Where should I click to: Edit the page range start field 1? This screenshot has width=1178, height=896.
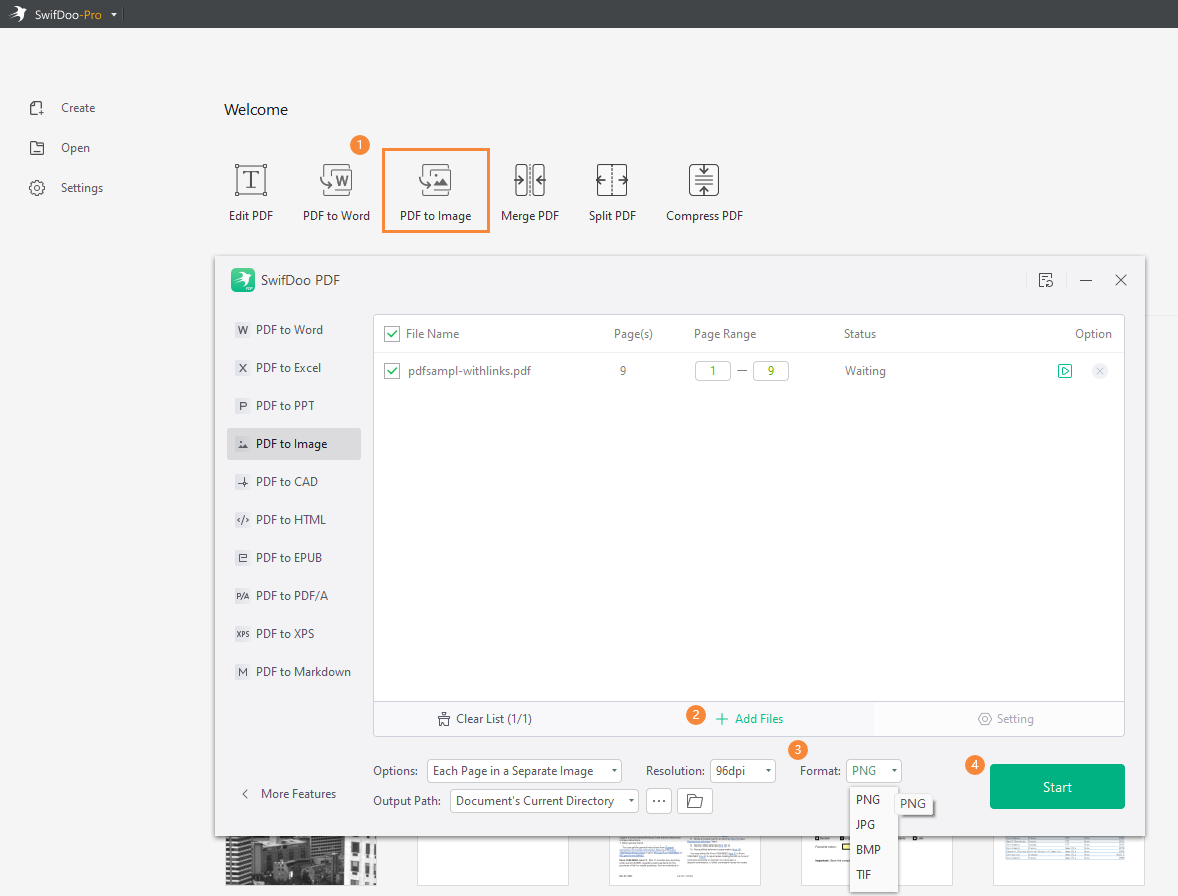[x=713, y=371]
